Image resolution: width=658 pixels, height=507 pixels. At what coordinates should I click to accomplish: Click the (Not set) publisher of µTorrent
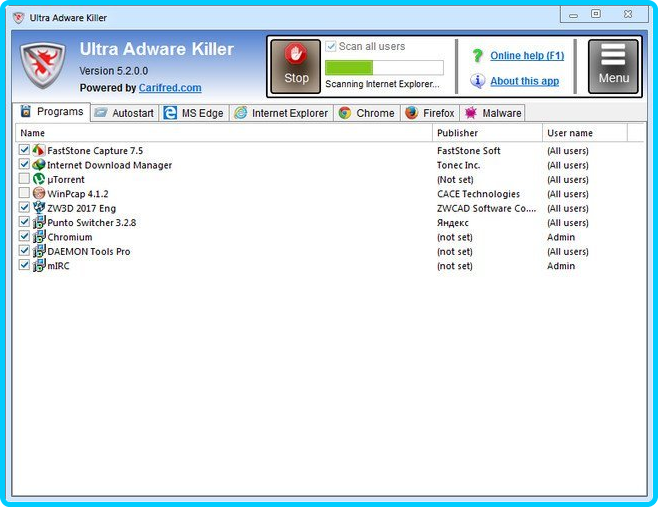455,180
